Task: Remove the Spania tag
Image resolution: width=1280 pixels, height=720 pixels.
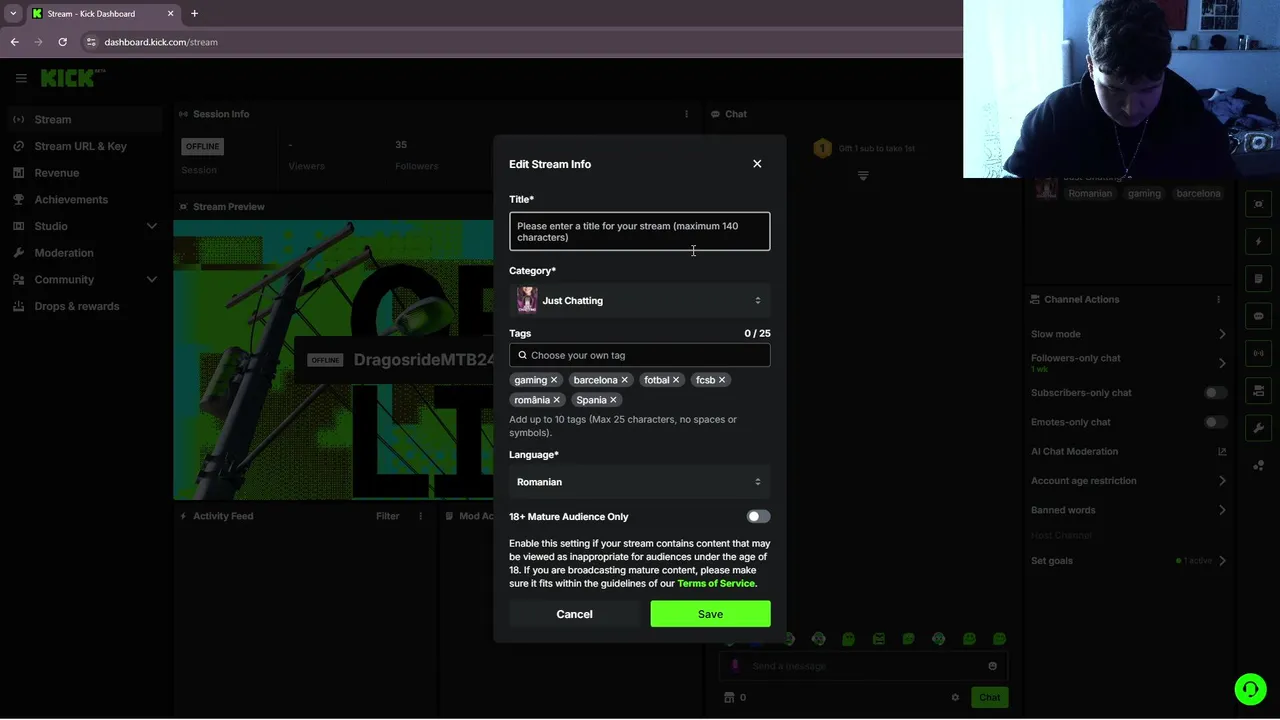Action: [x=614, y=400]
